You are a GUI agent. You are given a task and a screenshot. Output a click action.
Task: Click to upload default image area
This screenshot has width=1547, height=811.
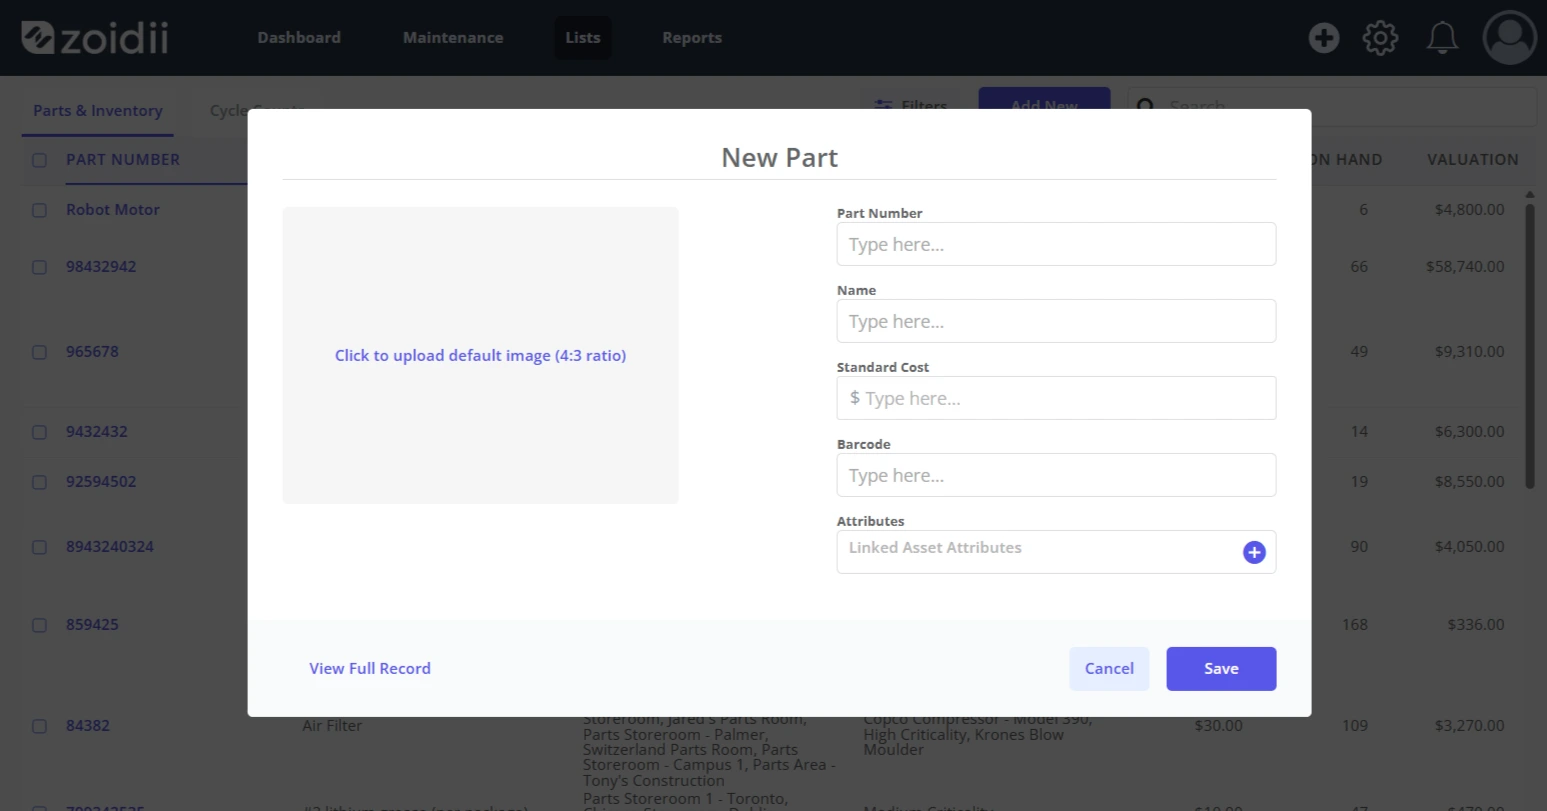(x=480, y=355)
